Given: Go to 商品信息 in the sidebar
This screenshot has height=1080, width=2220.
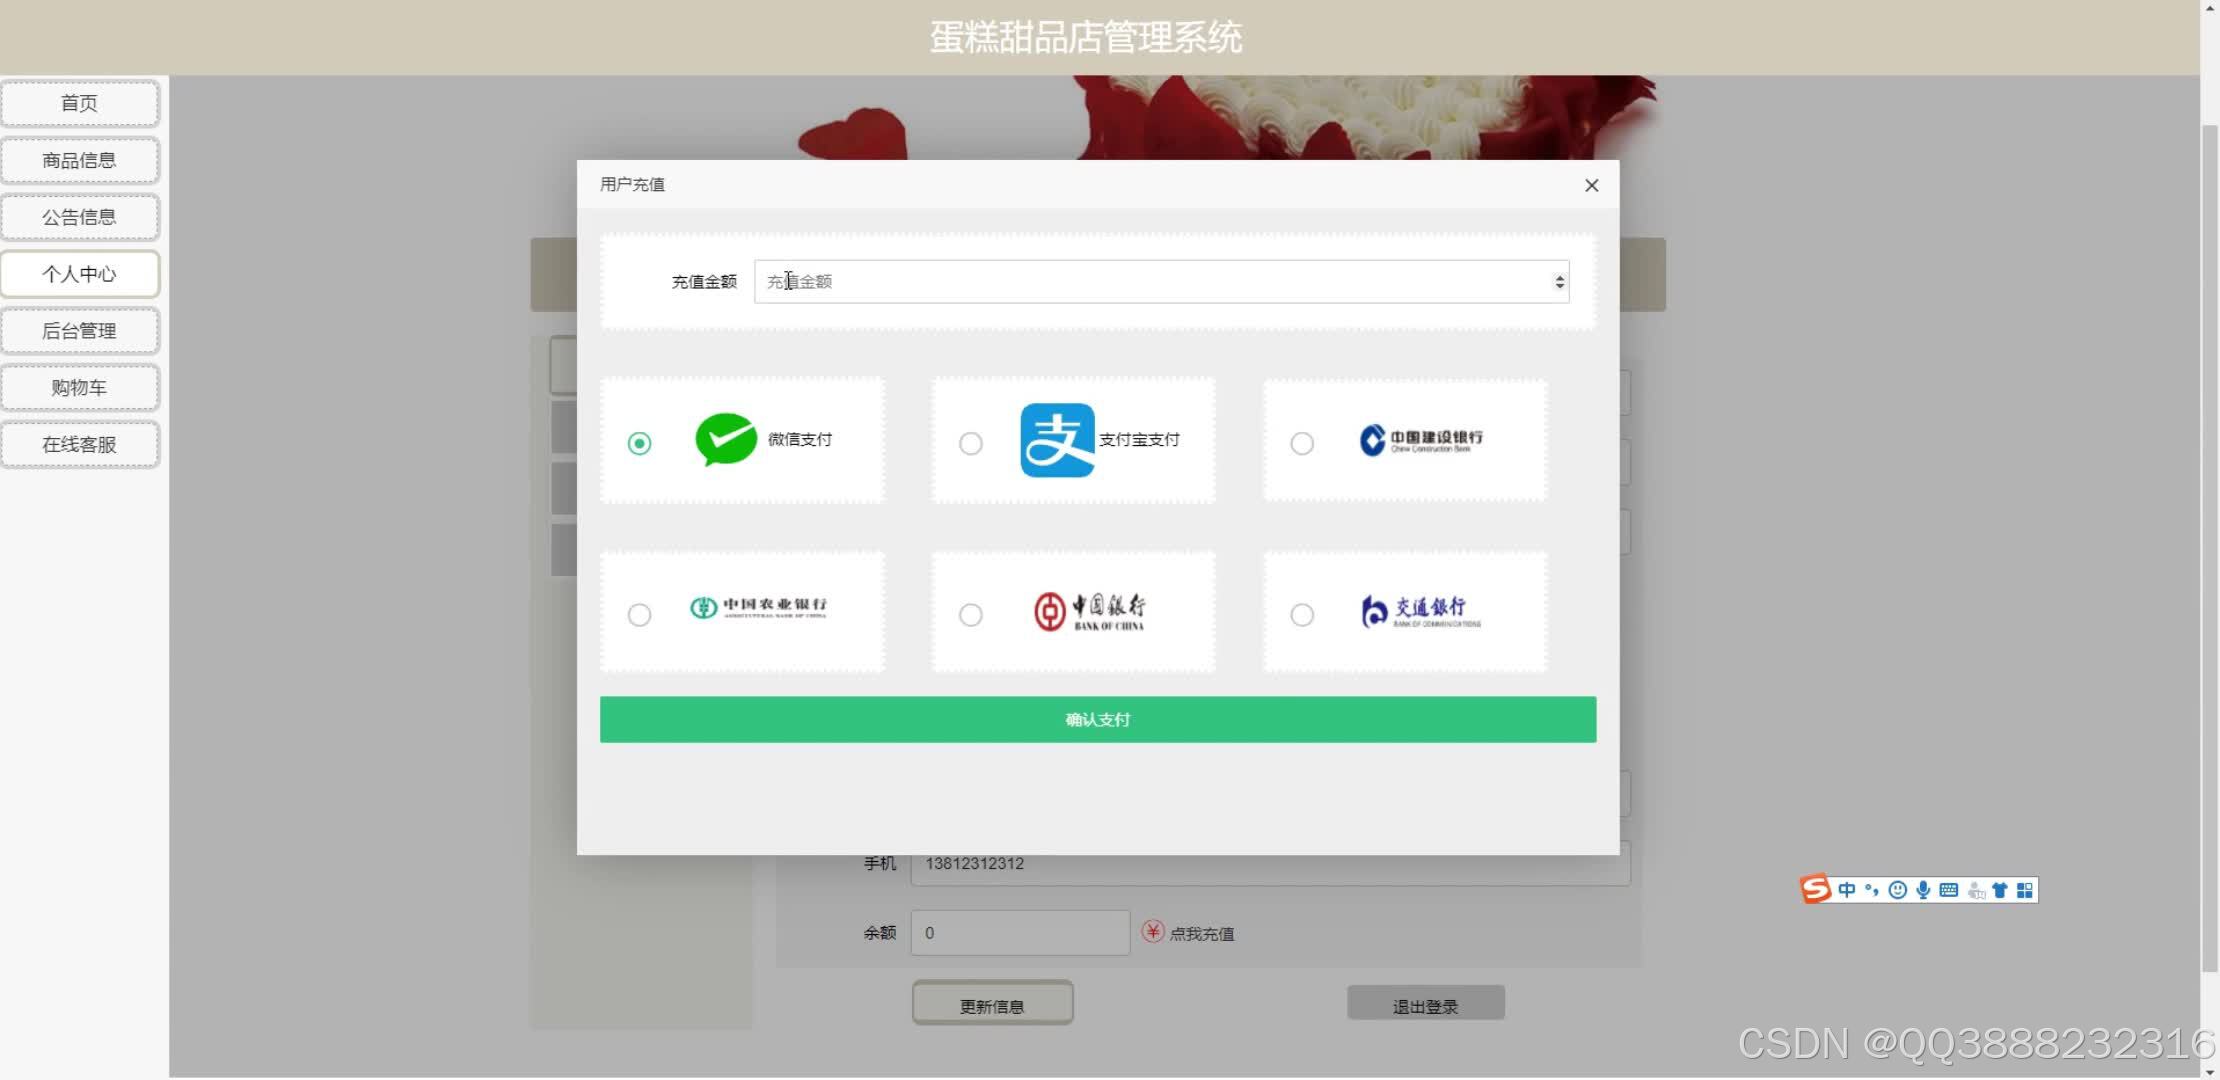Looking at the screenshot, I should (x=80, y=160).
